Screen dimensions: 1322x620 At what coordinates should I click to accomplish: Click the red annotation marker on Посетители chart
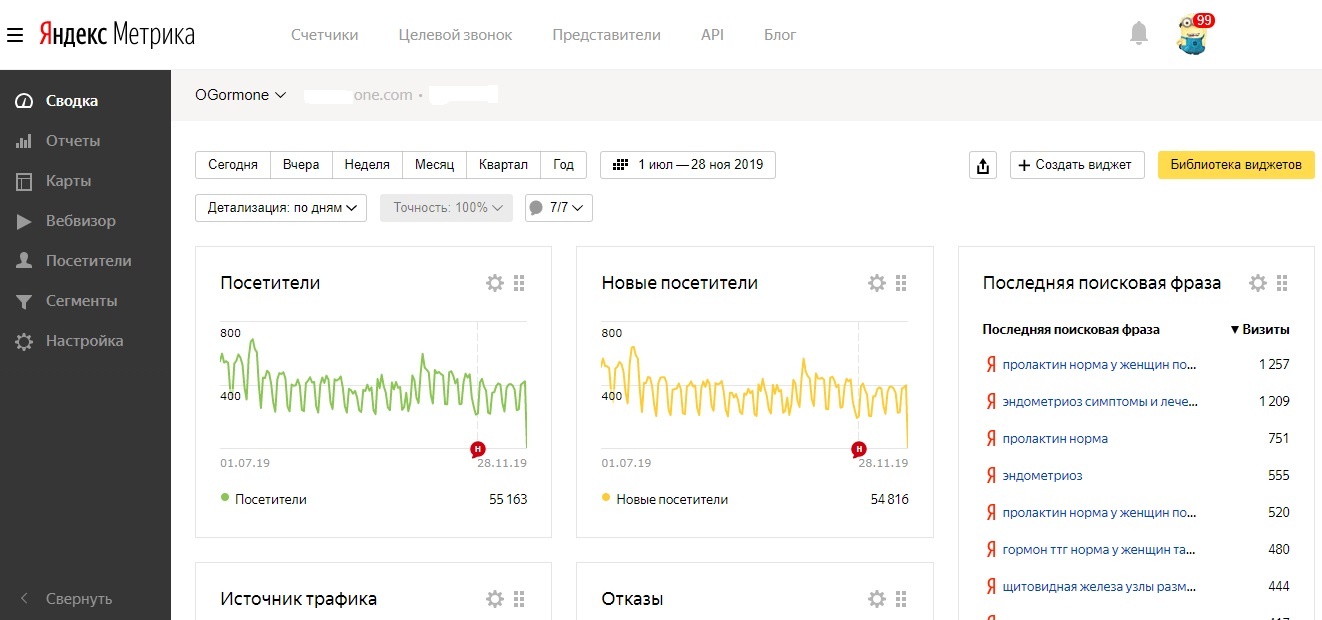coord(478,449)
